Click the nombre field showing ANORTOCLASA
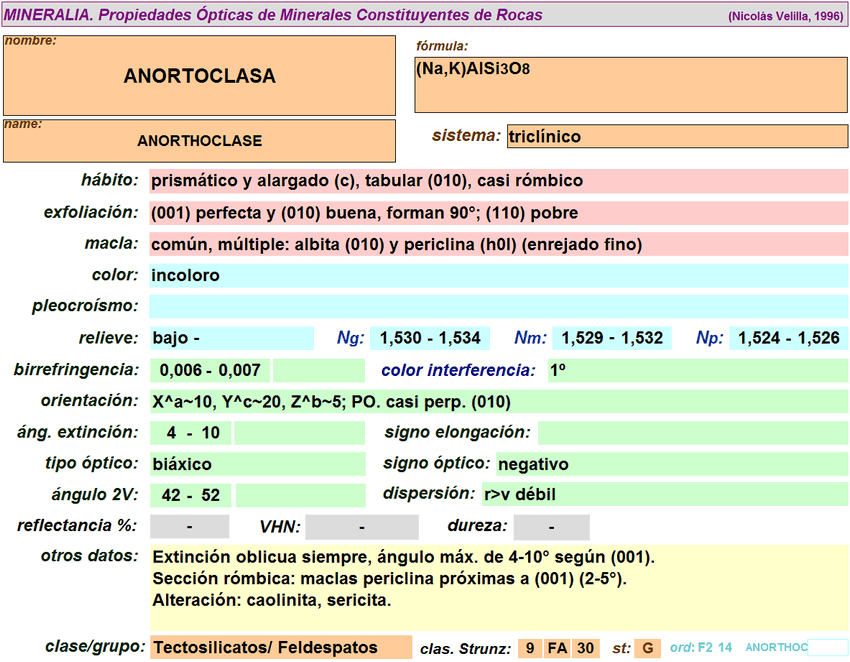Screen dimensions: 850x662 point(199,76)
